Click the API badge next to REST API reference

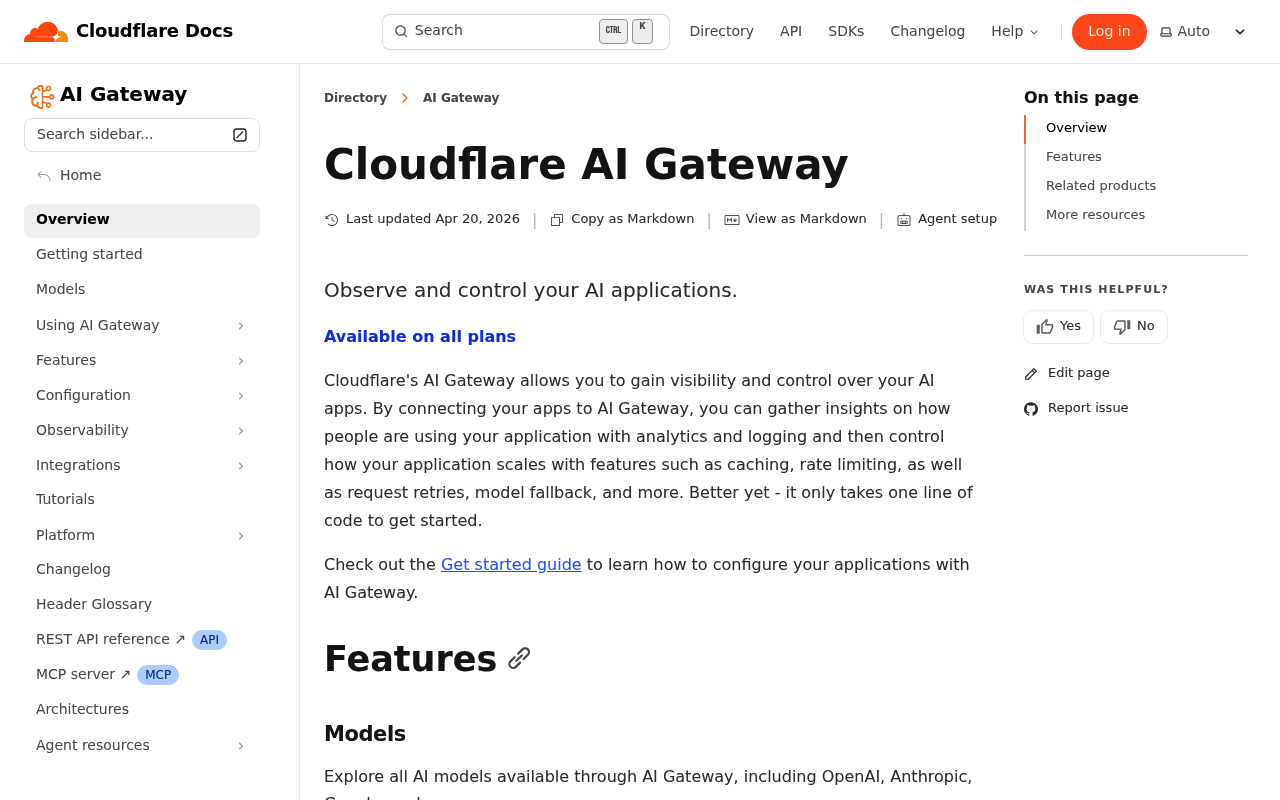pyautogui.click(x=209, y=640)
